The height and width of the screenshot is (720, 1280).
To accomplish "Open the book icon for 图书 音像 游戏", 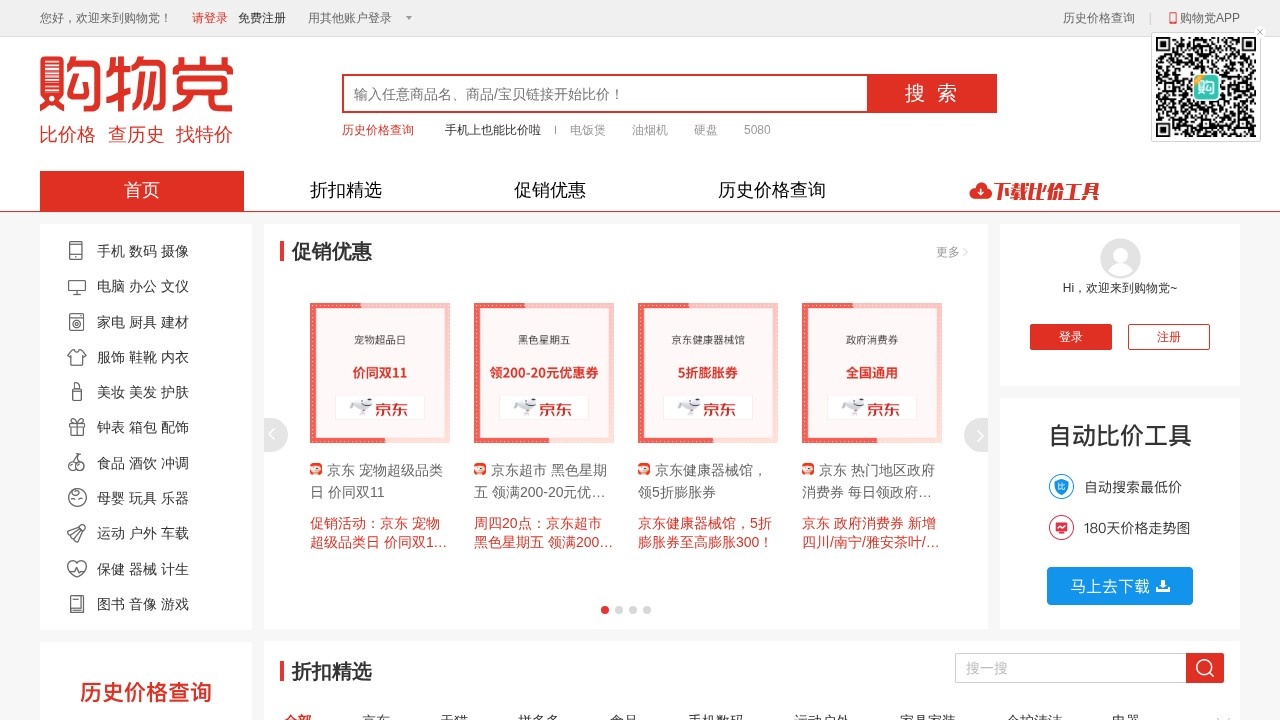I will 77,604.
